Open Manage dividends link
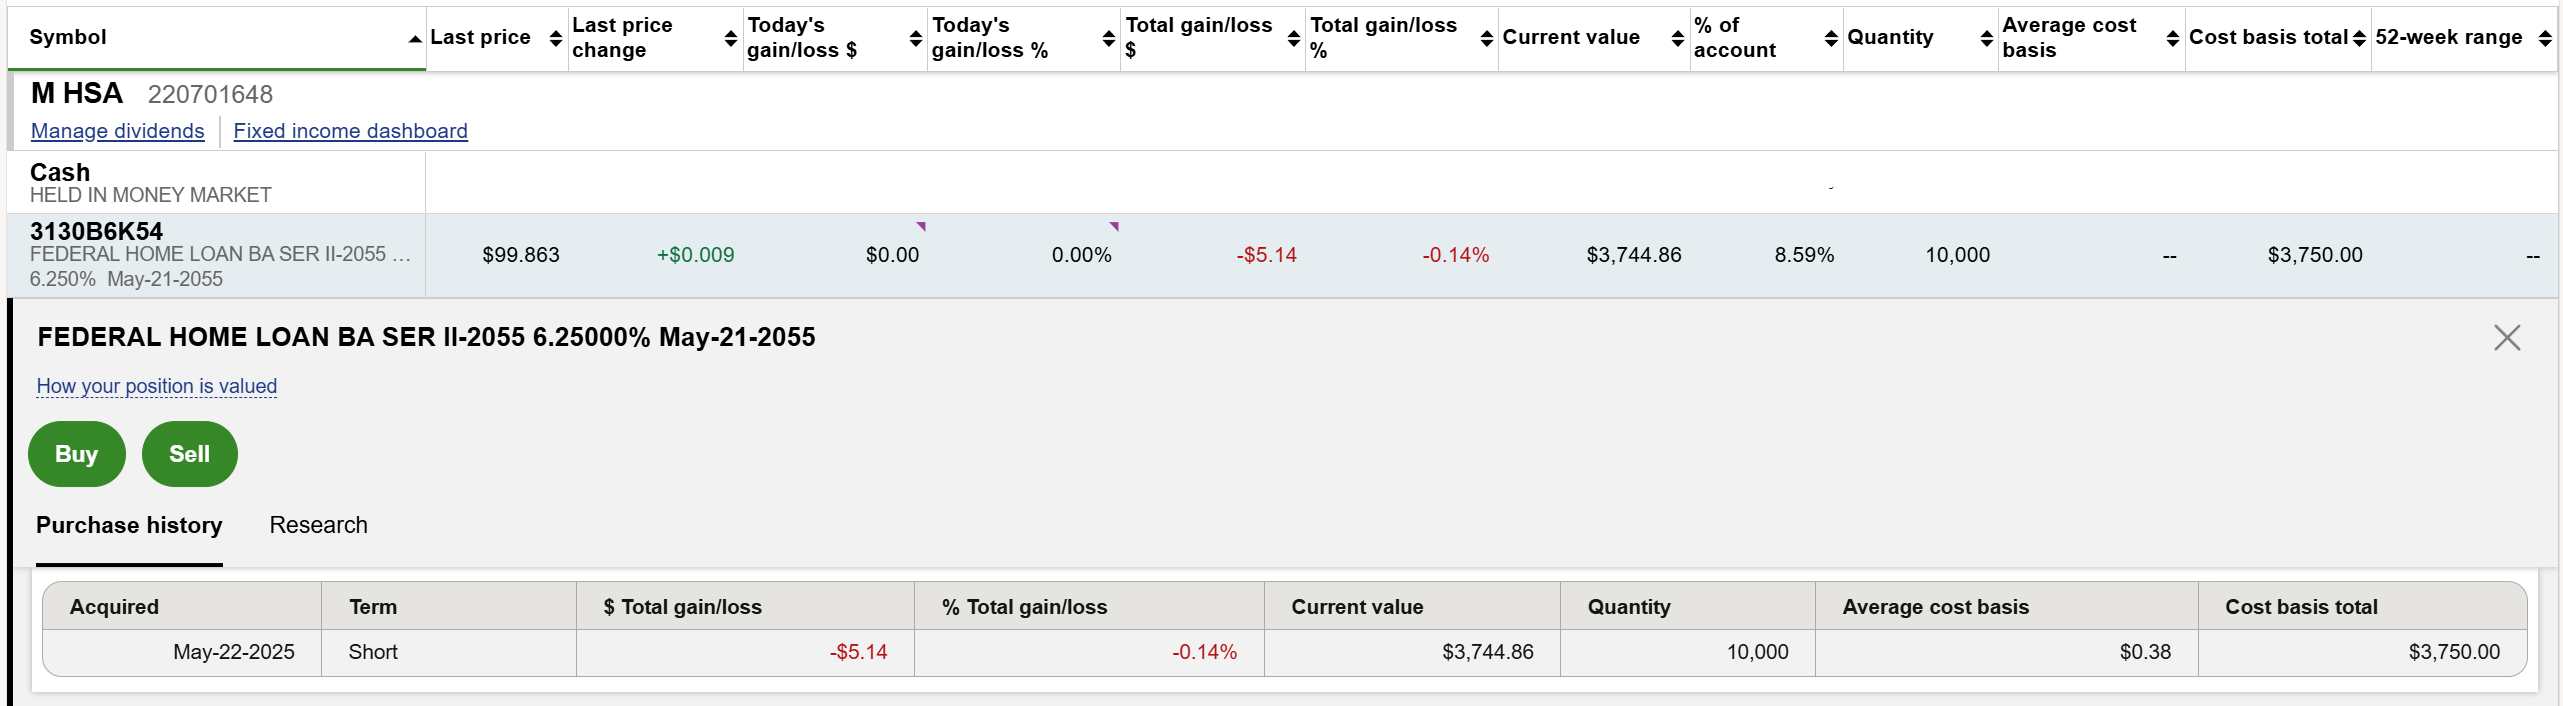2563x706 pixels. (x=118, y=131)
